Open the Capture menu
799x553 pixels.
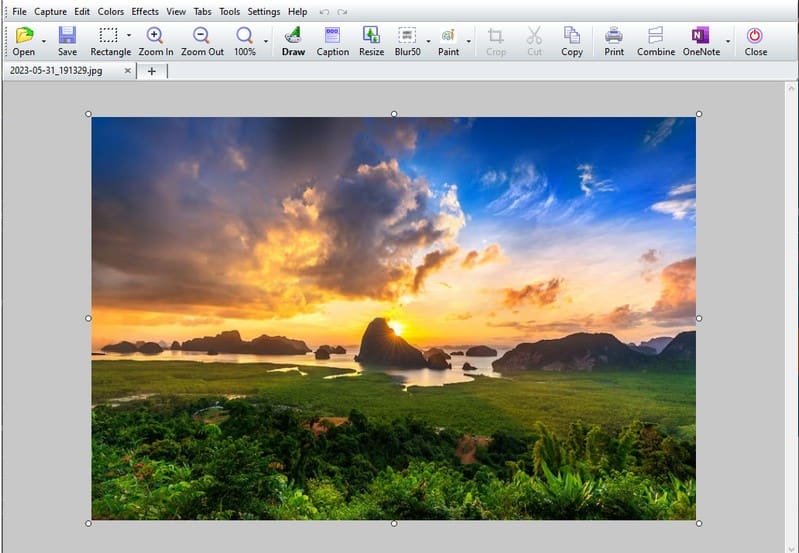click(50, 11)
